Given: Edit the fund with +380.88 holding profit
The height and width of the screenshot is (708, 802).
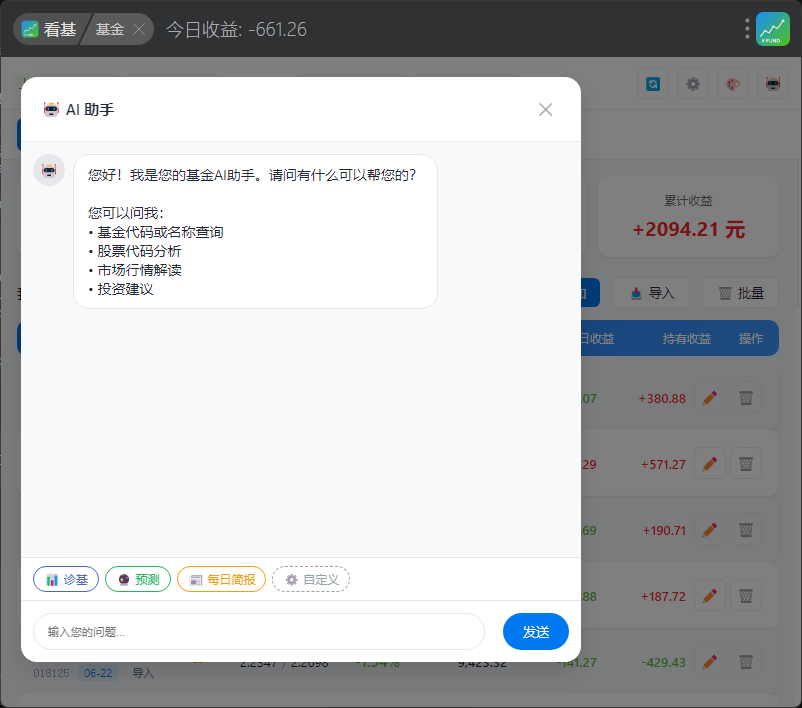Looking at the screenshot, I should [x=710, y=397].
